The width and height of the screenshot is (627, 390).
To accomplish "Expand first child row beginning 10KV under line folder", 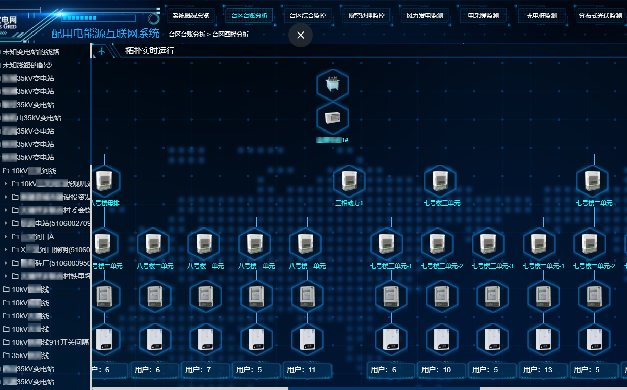I will tap(6, 184).
